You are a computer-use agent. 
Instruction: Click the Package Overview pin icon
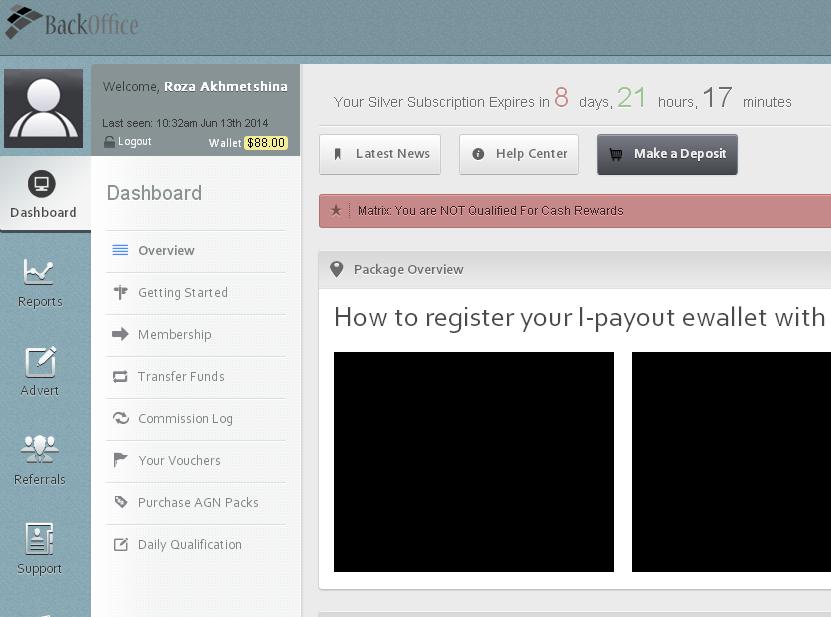337,269
